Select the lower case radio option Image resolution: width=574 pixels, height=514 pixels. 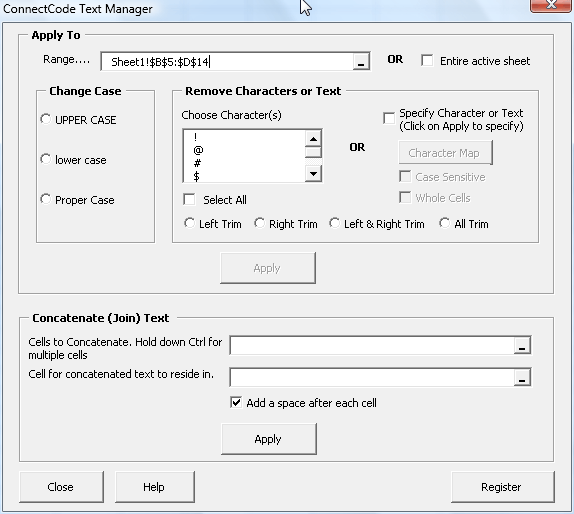(x=45, y=159)
